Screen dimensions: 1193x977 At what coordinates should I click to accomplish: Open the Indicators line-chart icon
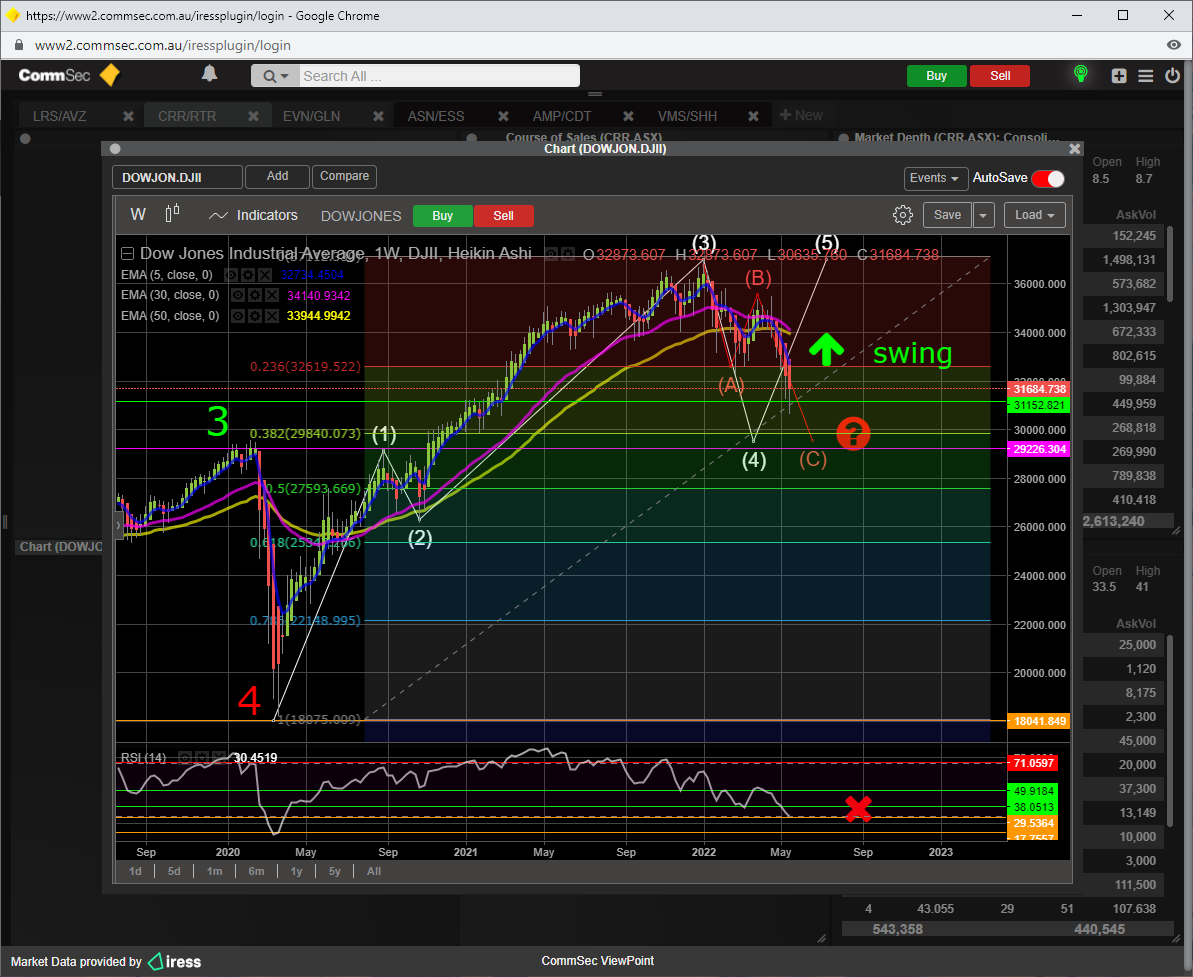click(x=218, y=215)
